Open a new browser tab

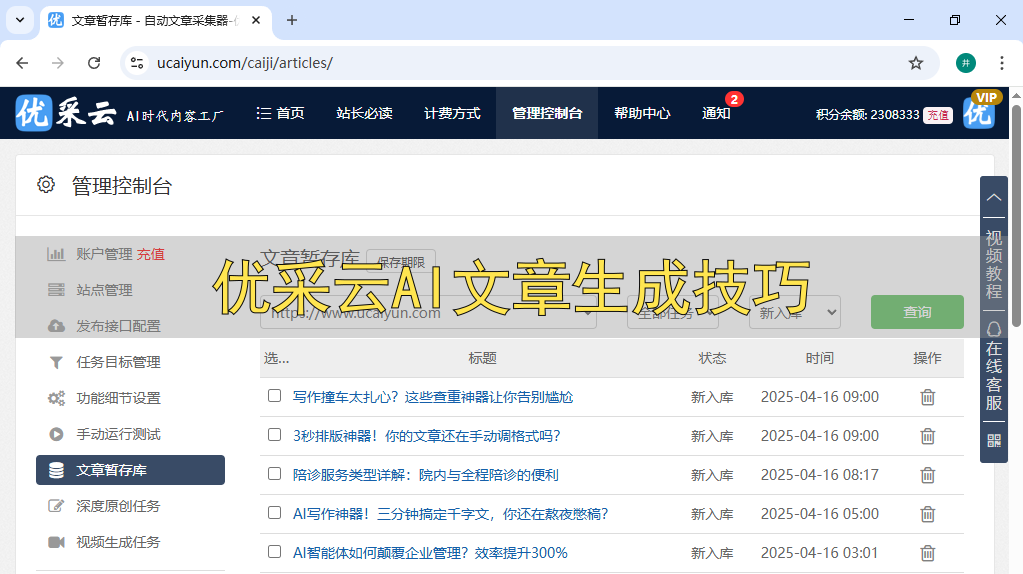pyautogui.click(x=292, y=20)
